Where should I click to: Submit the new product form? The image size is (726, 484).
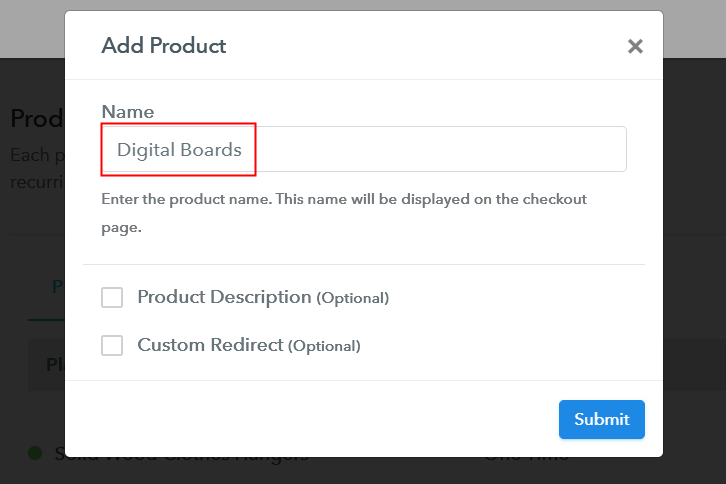click(x=601, y=419)
